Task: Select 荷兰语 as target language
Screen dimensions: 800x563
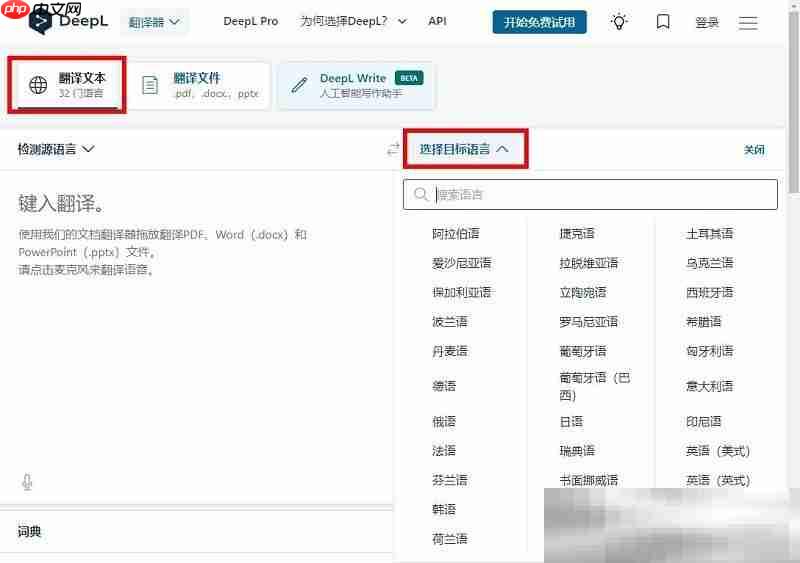Action: click(x=449, y=539)
